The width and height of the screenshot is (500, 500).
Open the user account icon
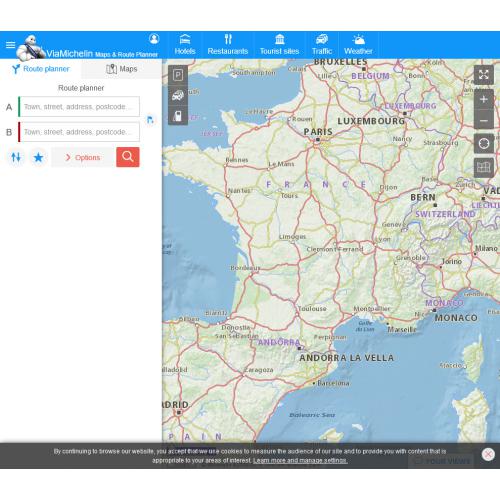[154, 39]
